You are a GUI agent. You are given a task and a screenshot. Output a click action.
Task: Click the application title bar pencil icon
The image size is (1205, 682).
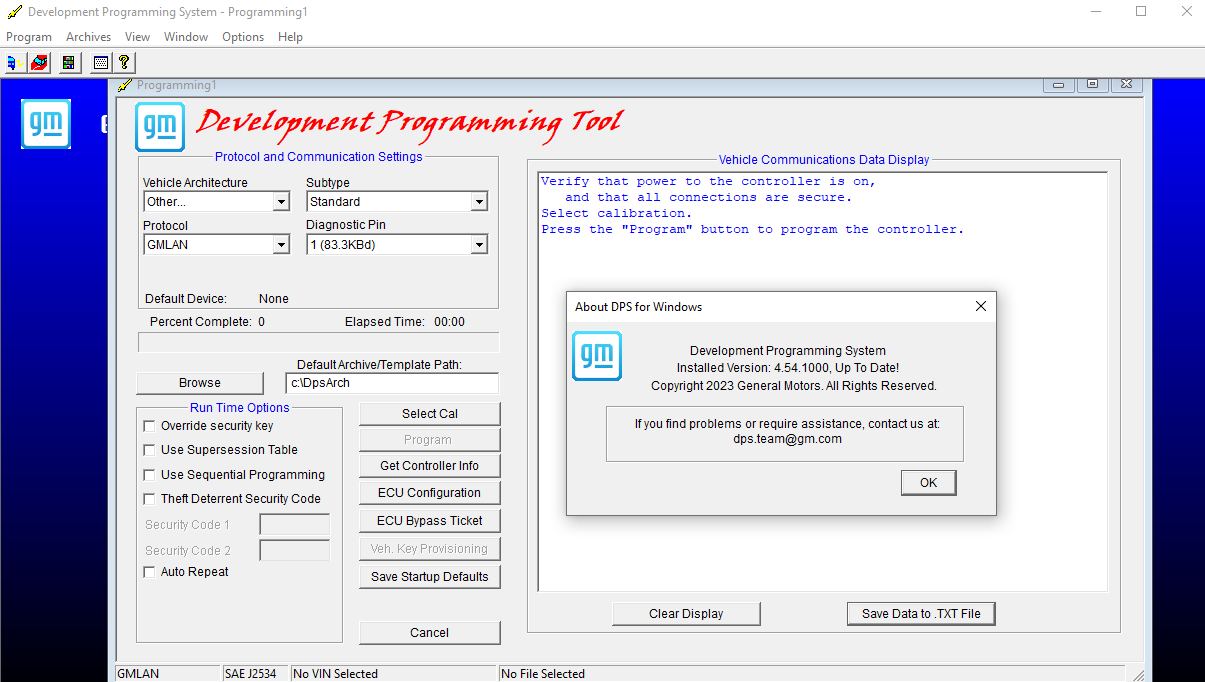click(x=15, y=12)
